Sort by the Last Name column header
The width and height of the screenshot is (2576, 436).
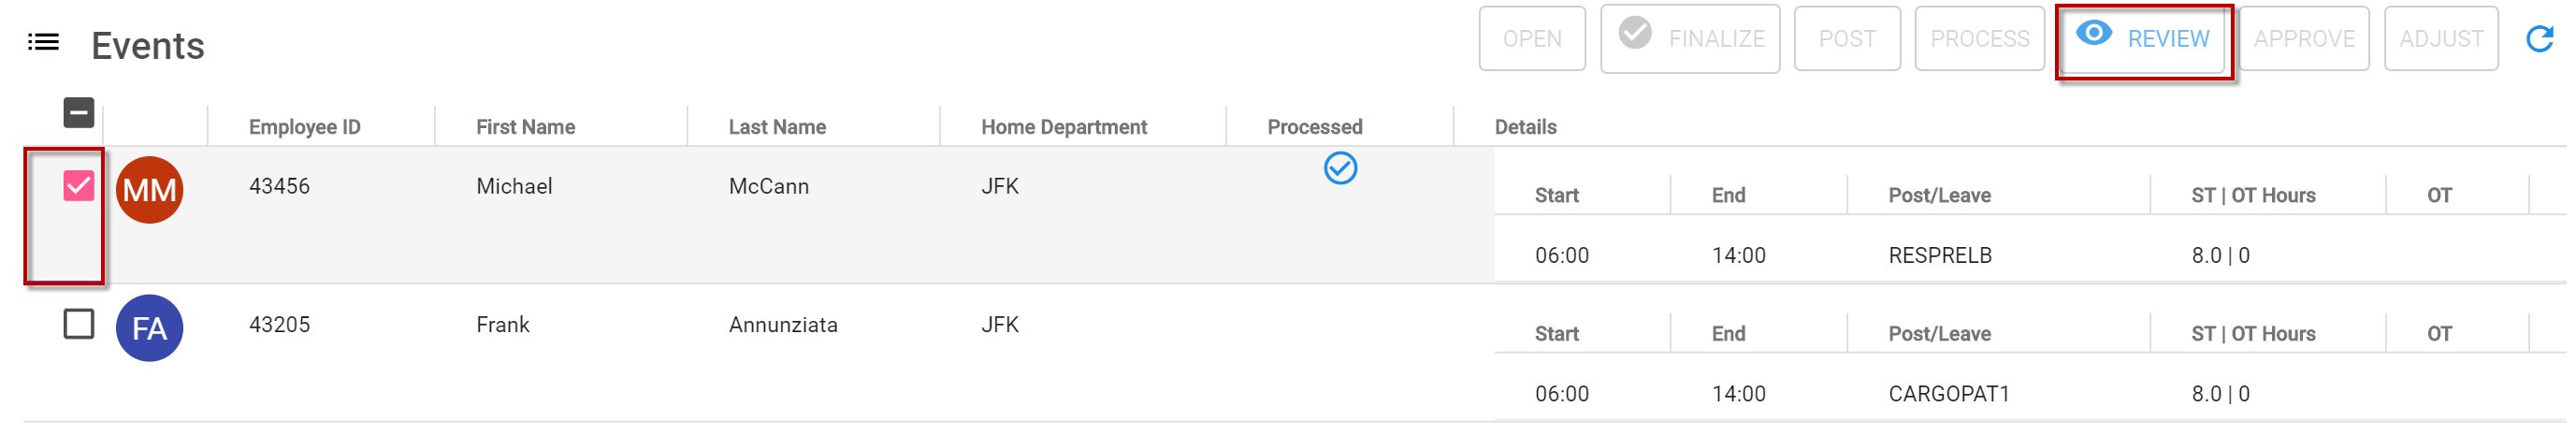(777, 127)
